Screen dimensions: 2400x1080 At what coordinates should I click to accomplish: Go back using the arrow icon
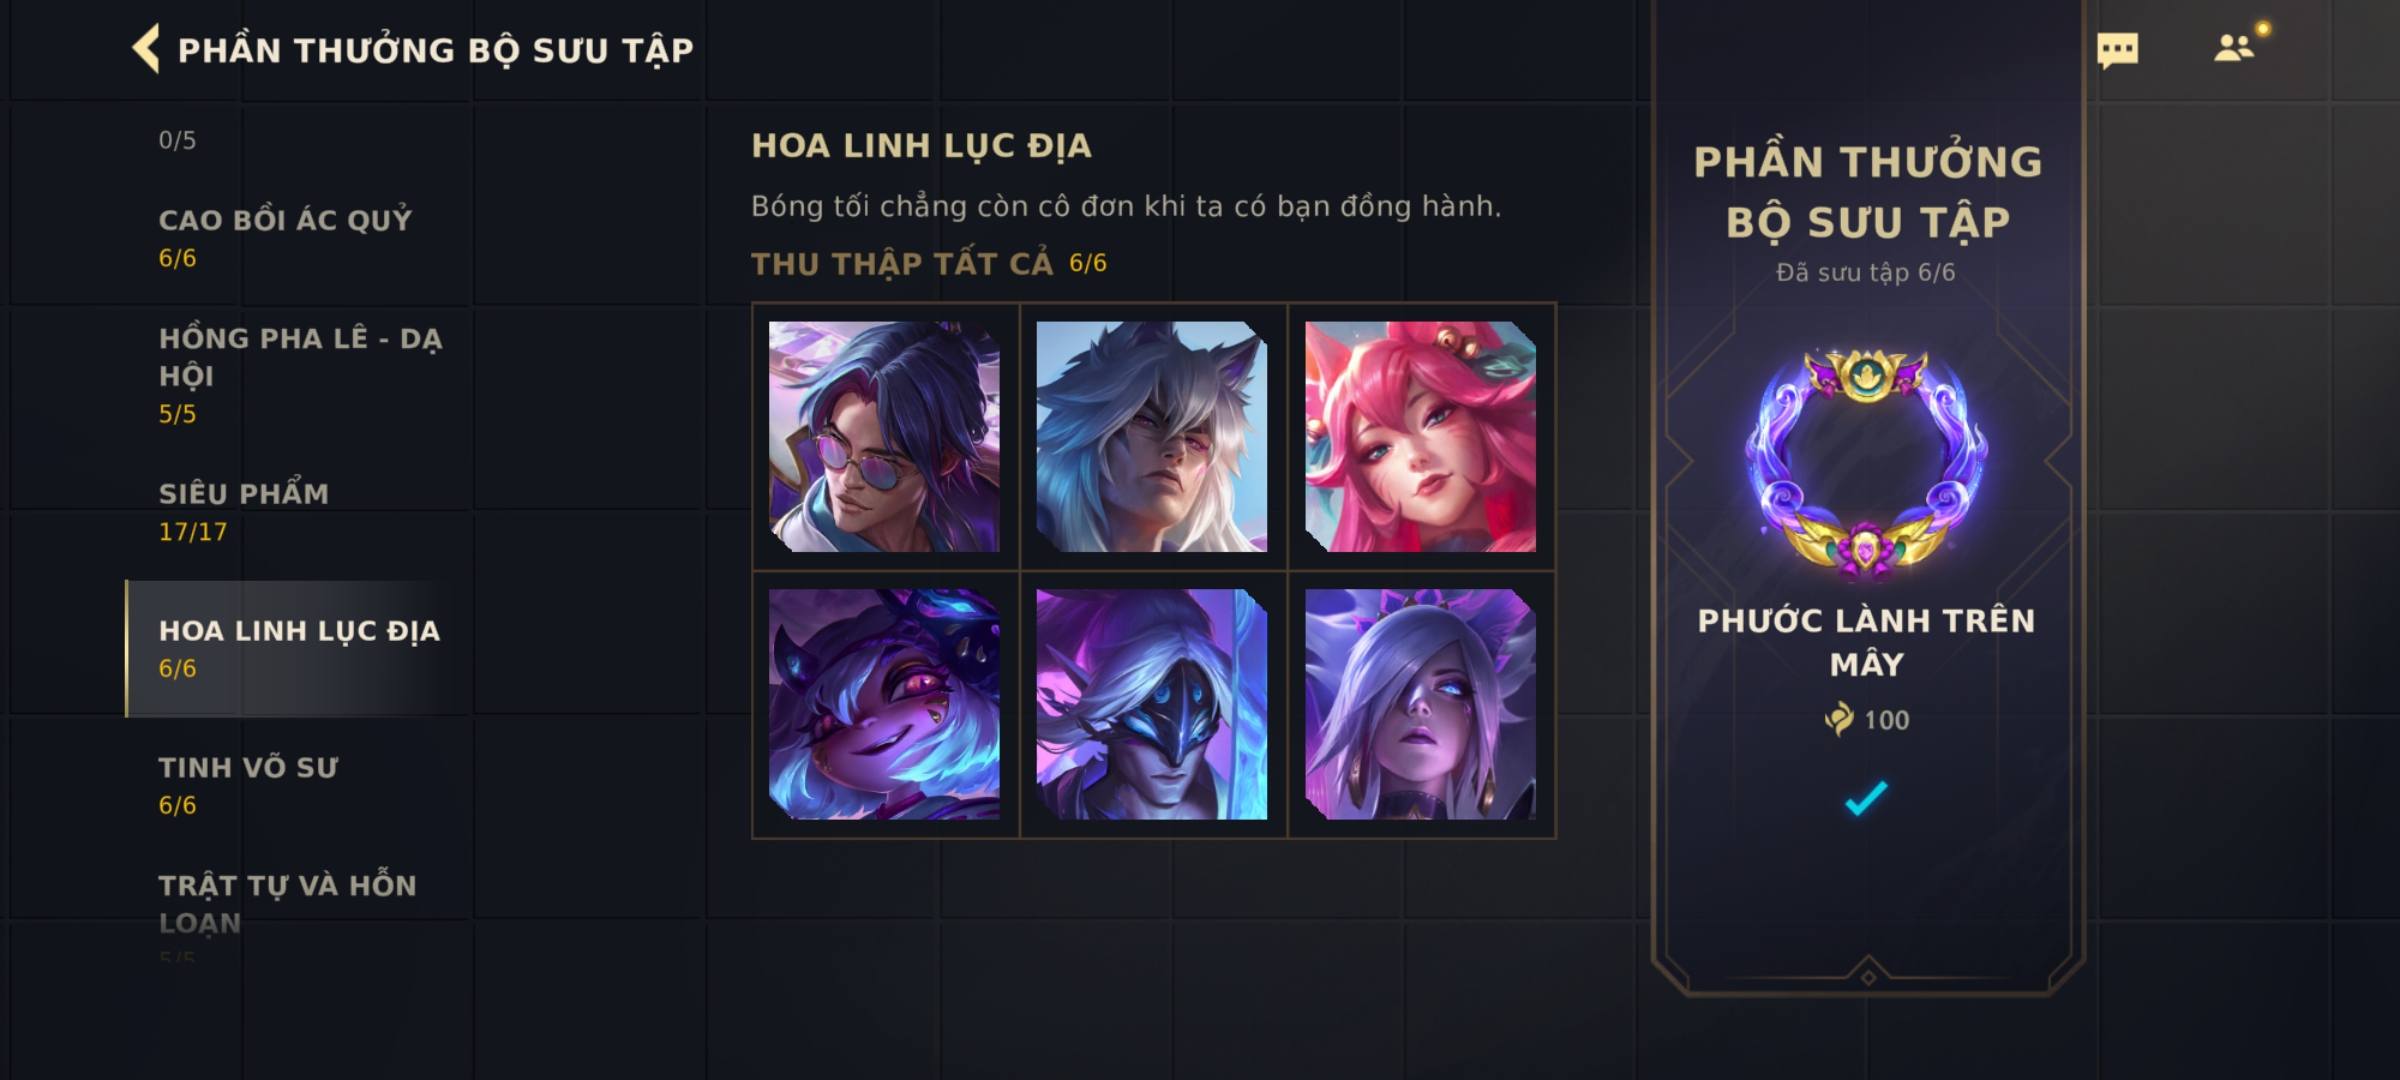[x=146, y=49]
